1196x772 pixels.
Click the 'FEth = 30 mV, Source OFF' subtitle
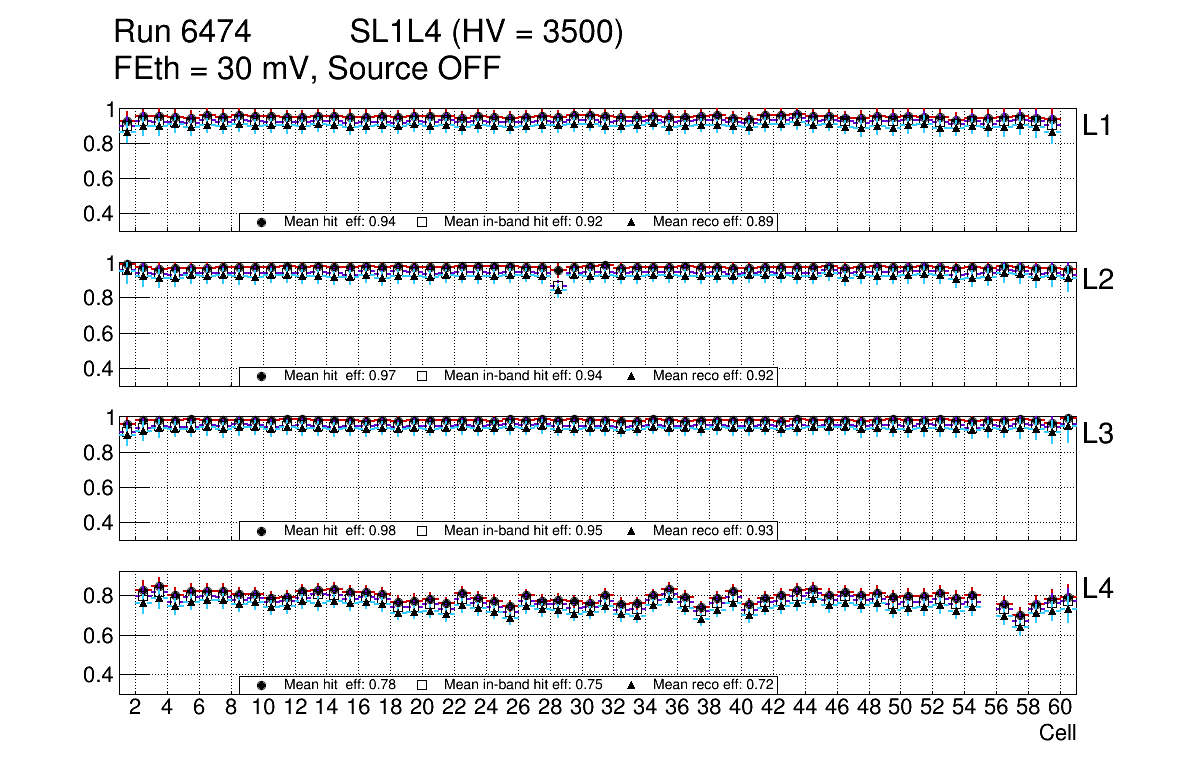pyautogui.click(x=307, y=69)
